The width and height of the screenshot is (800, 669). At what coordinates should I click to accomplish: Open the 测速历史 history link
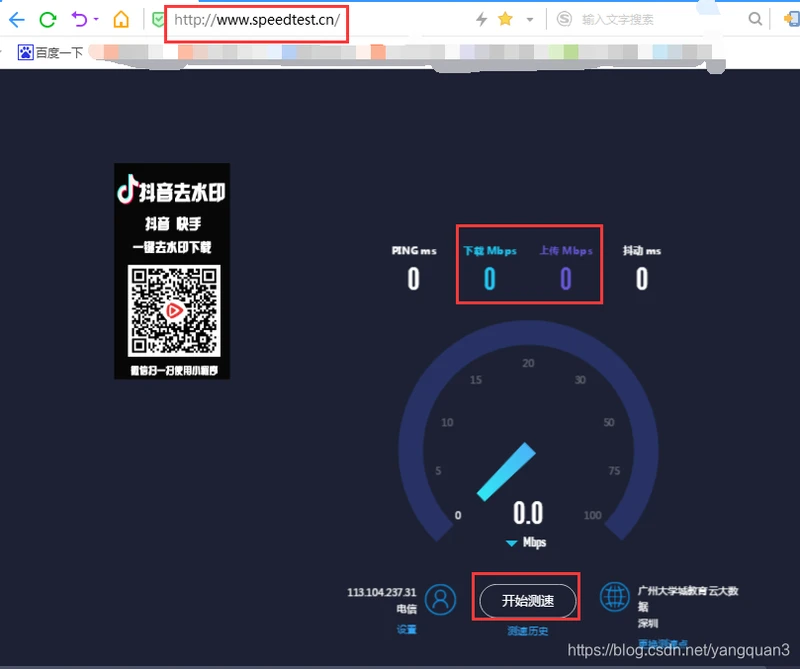(x=527, y=631)
